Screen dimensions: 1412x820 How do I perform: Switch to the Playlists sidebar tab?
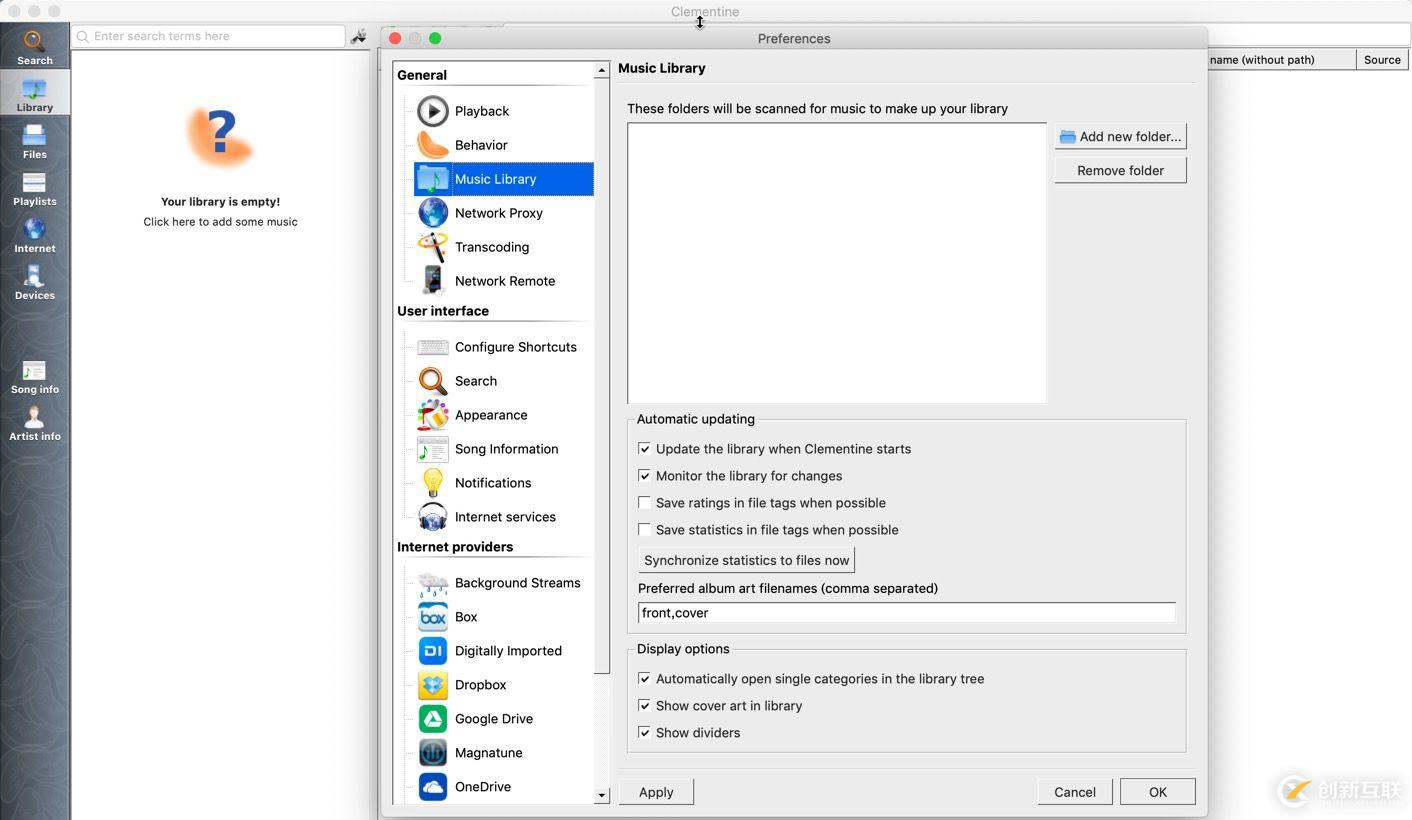[x=35, y=188]
